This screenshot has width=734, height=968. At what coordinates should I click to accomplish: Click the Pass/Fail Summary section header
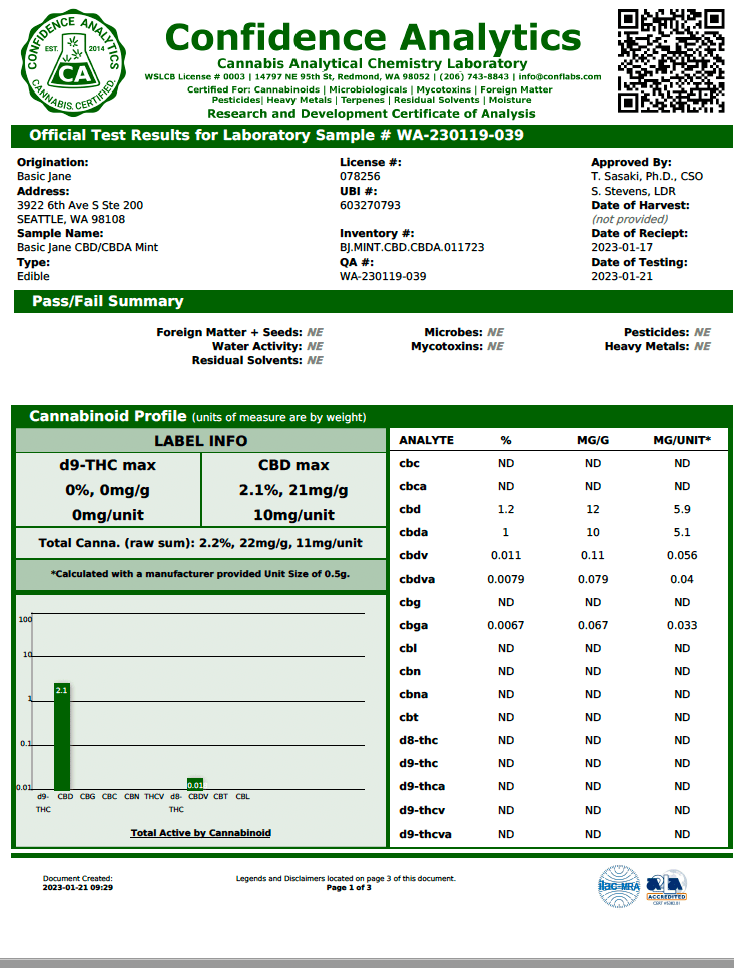373,301
